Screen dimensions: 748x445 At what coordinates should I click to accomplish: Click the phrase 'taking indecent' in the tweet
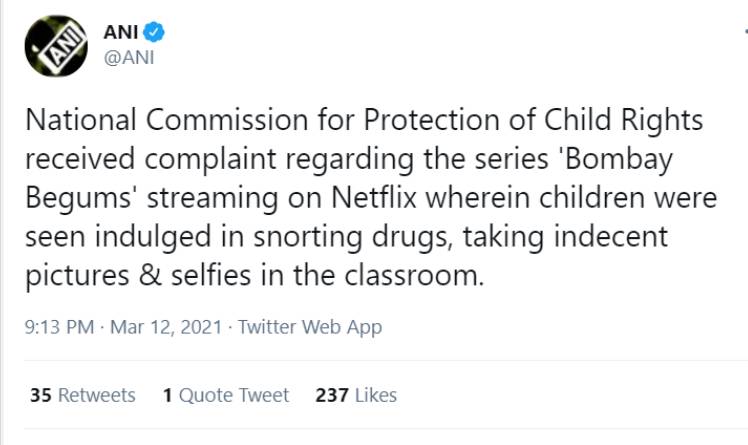click(565, 238)
